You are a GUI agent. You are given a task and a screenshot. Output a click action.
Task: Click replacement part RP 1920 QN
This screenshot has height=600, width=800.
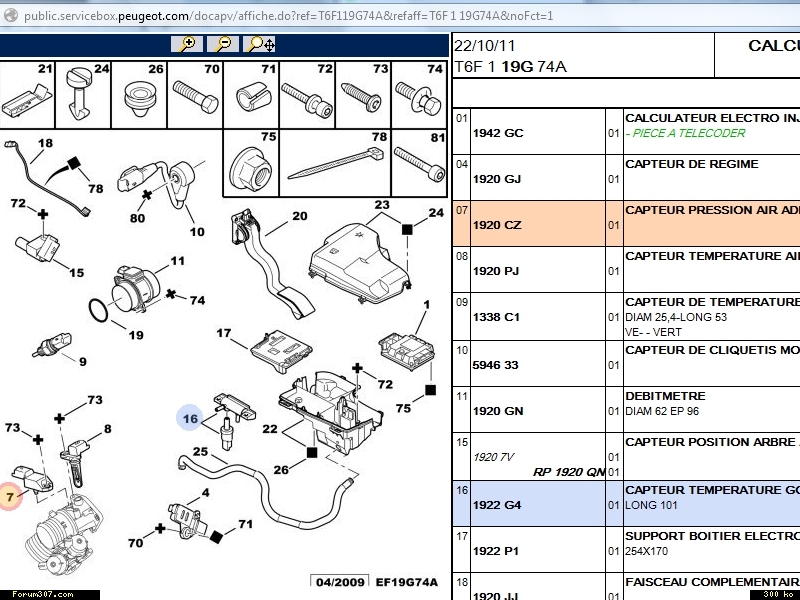569,473
